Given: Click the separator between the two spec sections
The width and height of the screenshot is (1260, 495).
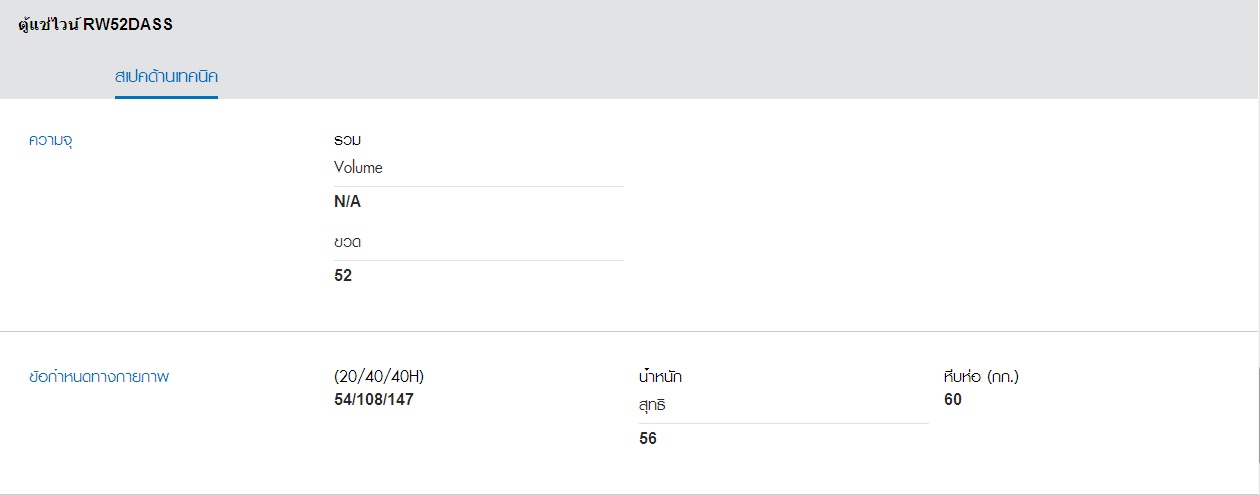Looking at the screenshot, I should point(630,331).
